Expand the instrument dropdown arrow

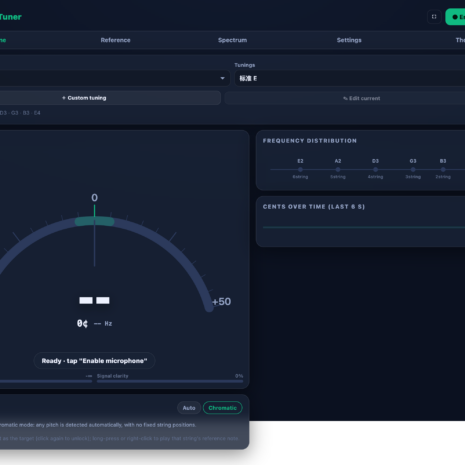[222, 78]
